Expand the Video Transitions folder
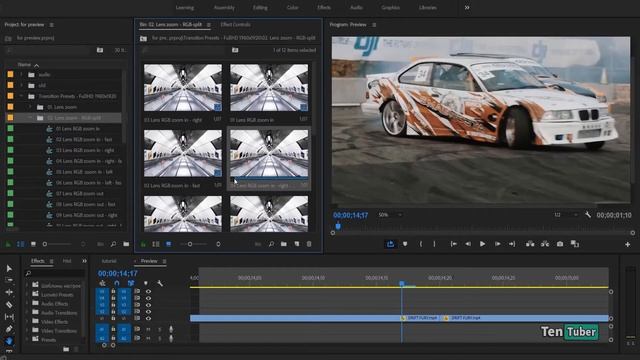The image size is (640, 360). pyautogui.click(x=27, y=331)
